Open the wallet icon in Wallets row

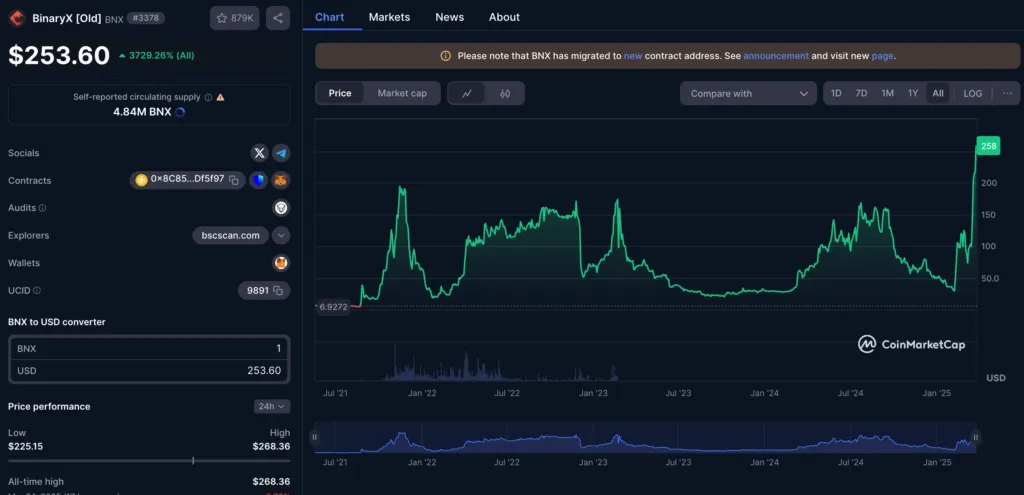281,263
